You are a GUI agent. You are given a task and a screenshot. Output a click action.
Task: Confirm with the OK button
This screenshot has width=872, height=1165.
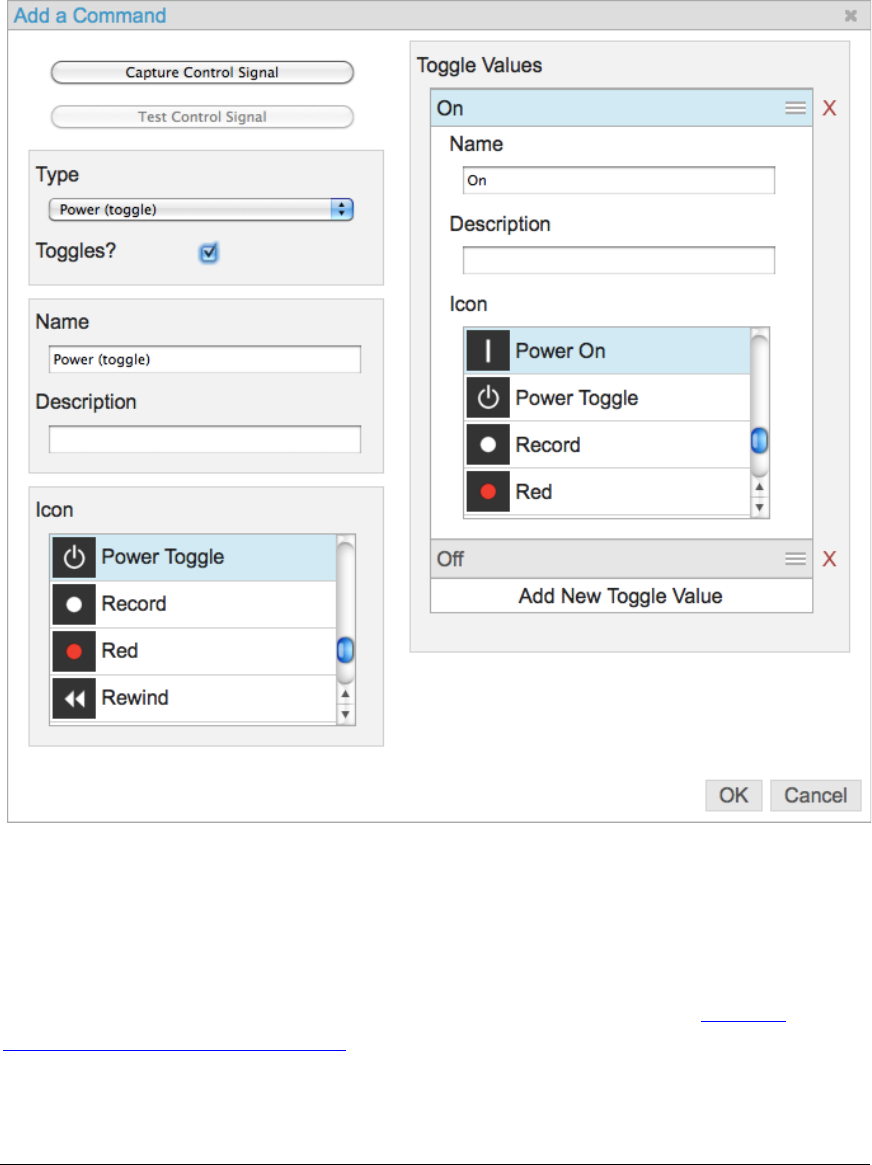[733, 795]
